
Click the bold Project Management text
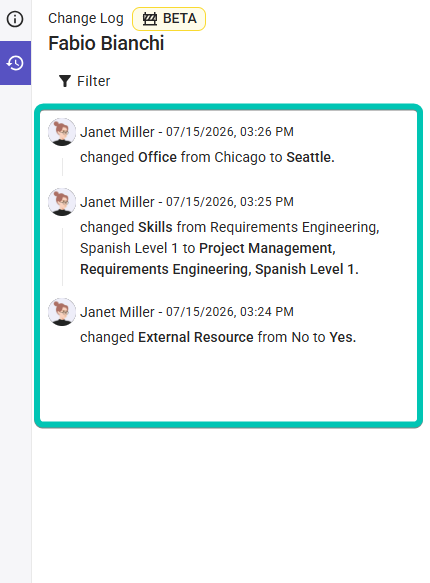click(267, 248)
